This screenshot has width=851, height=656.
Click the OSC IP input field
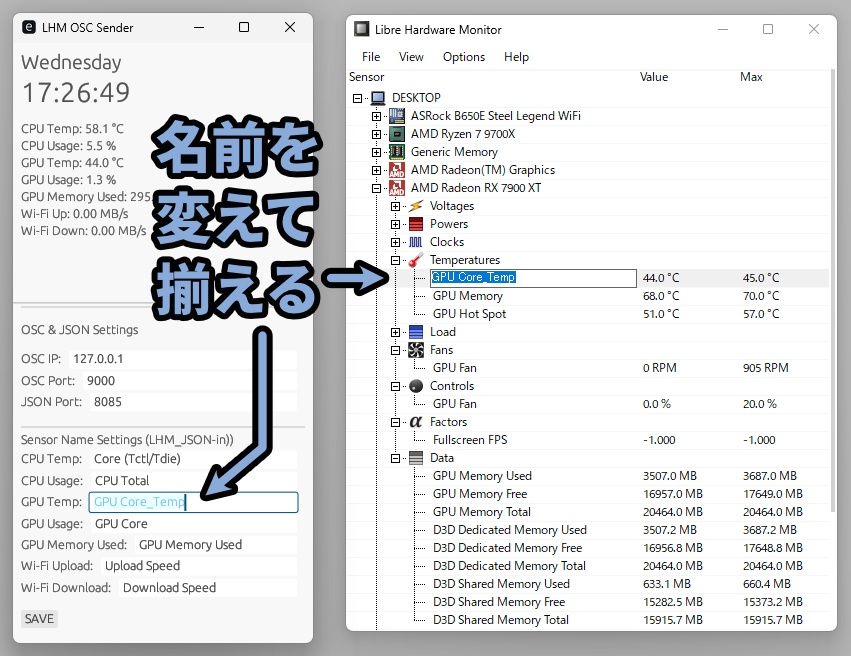point(183,359)
